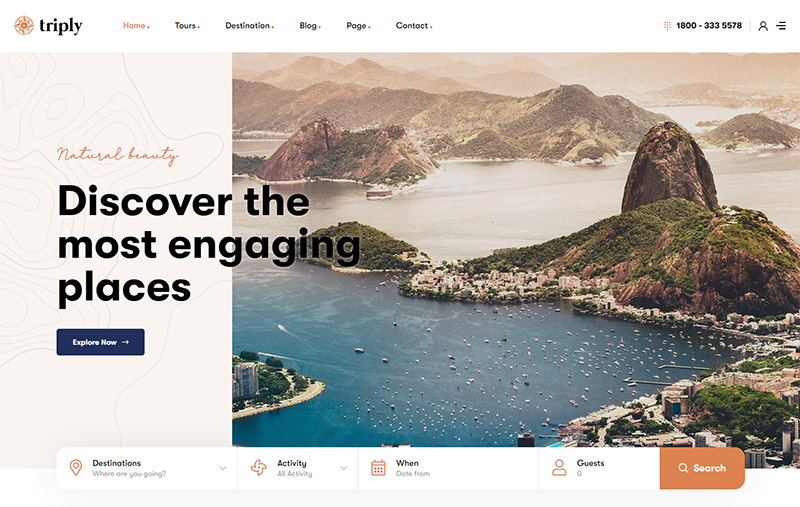Click the Explore Now button

101,342
